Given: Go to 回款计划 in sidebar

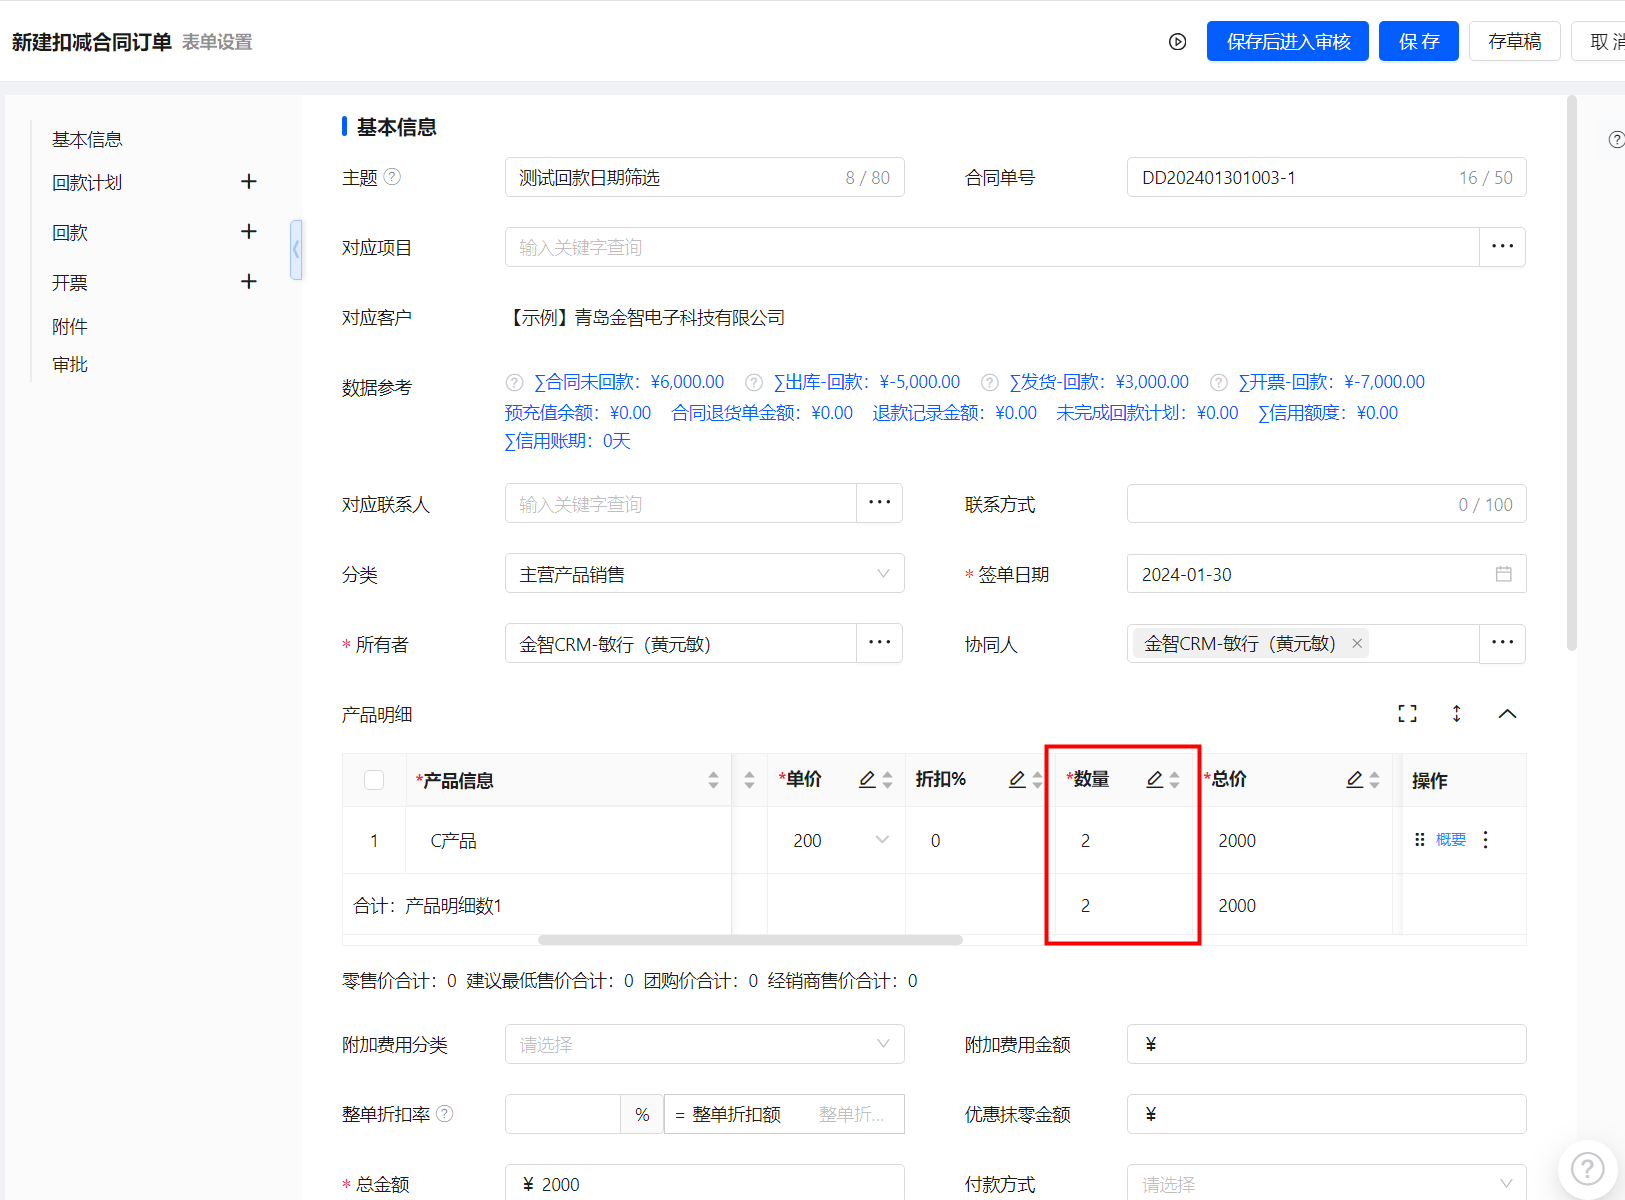Looking at the screenshot, I should pyautogui.click(x=87, y=182).
